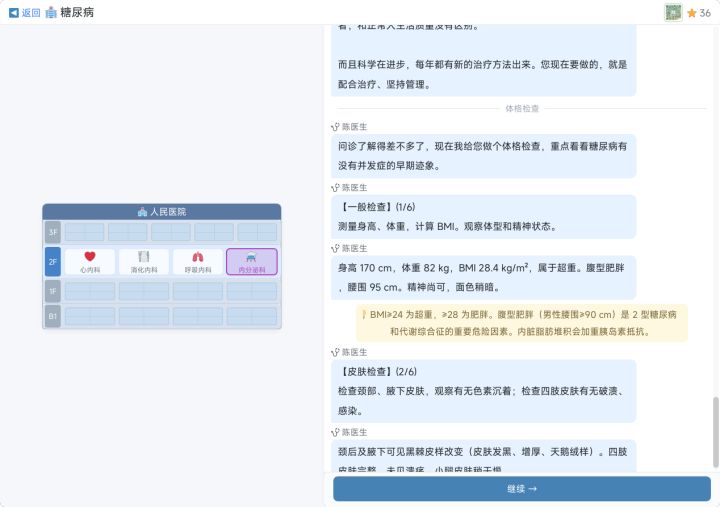Click the 【一般检查】(1/6) message
The height and width of the screenshot is (507, 720).
[x=484, y=217]
